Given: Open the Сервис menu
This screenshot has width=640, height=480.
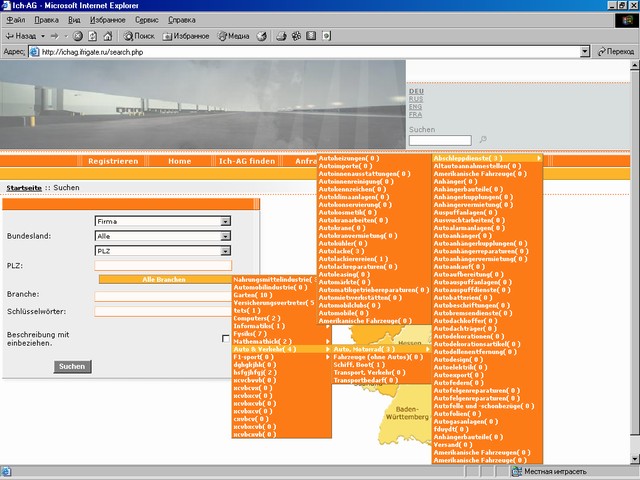Looking at the screenshot, I should click(x=147, y=20).
